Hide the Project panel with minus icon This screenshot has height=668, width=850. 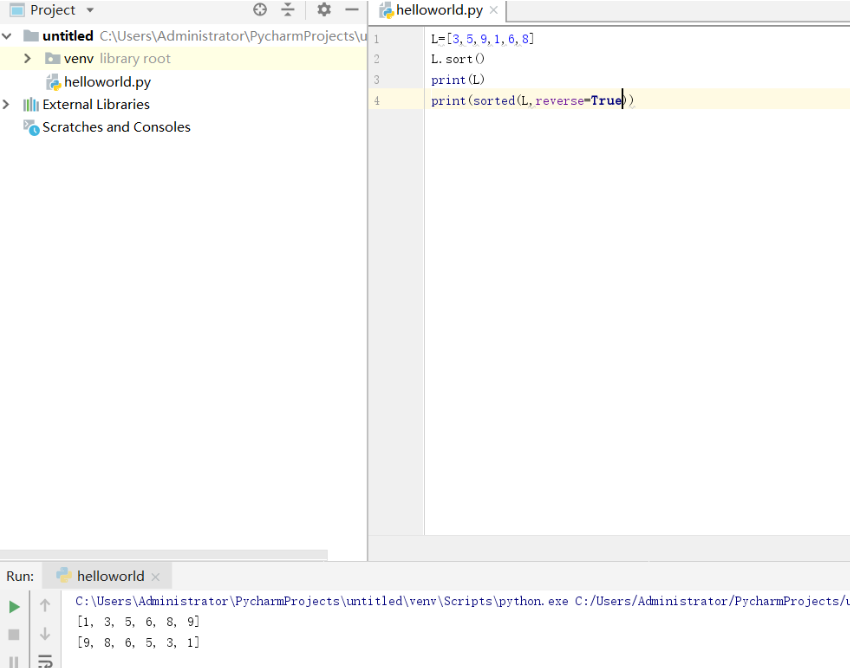(352, 9)
